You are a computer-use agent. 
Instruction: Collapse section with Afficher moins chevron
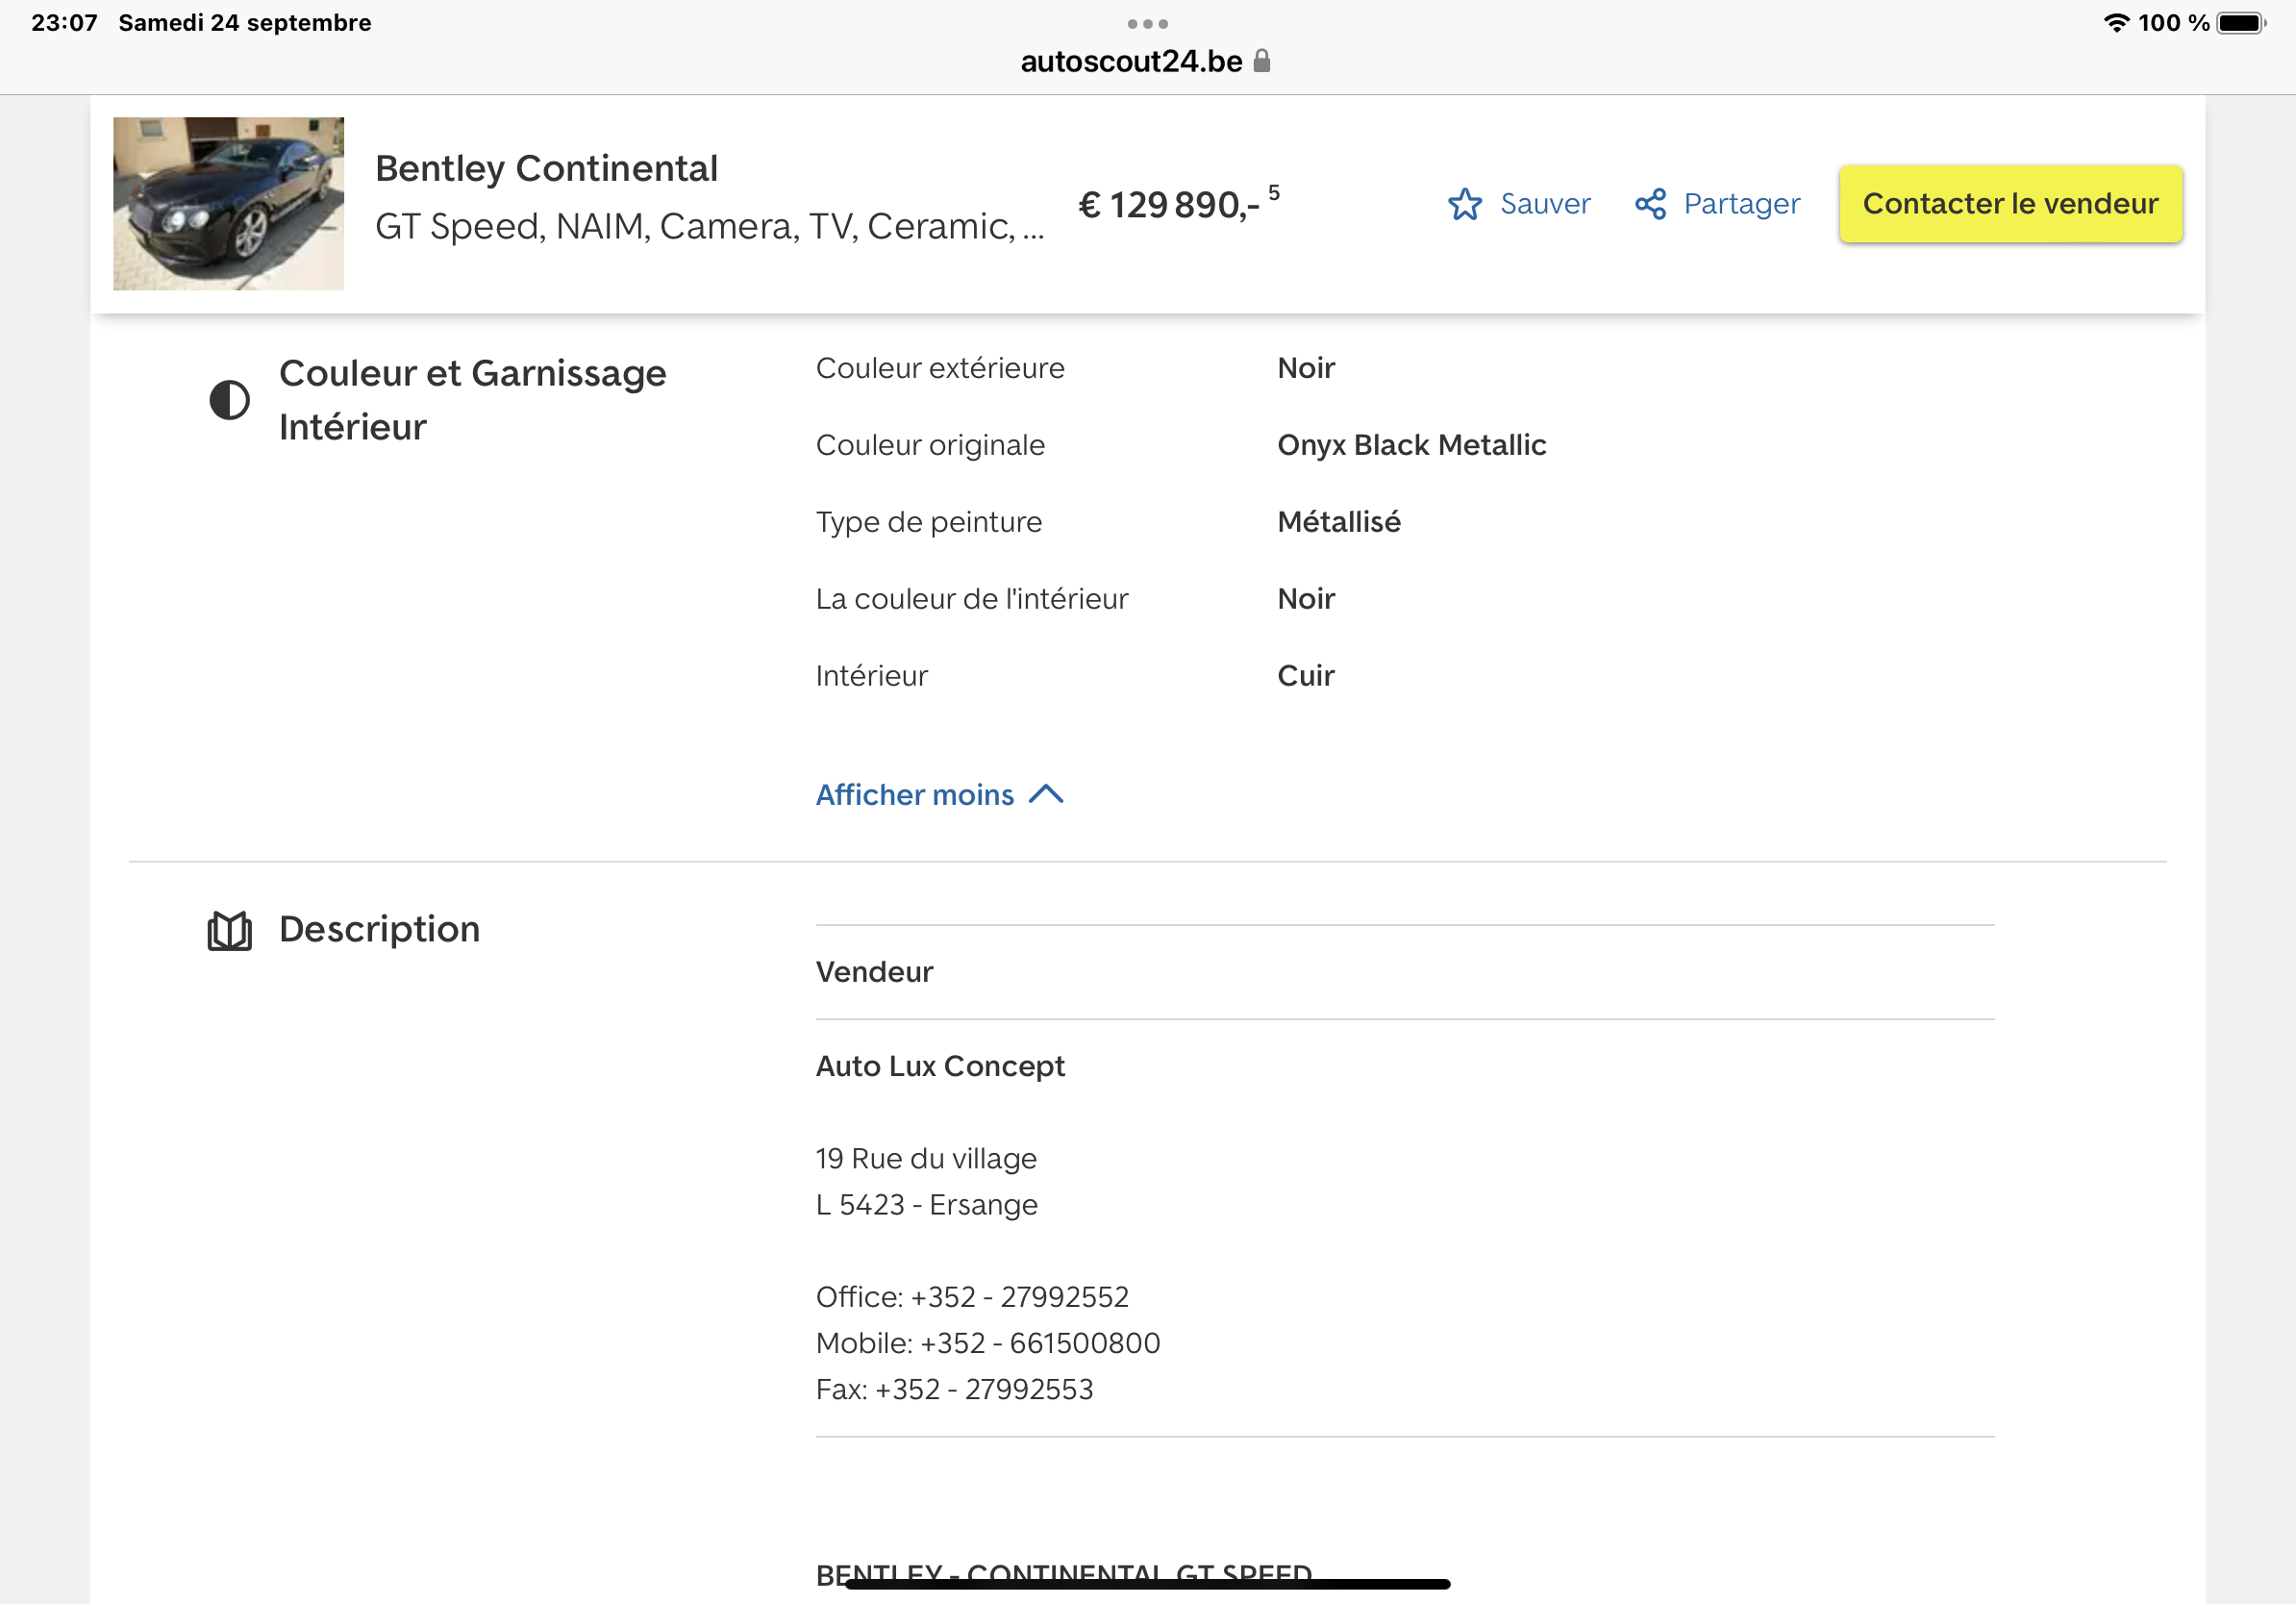pyautogui.click(x=1046, y=794)
